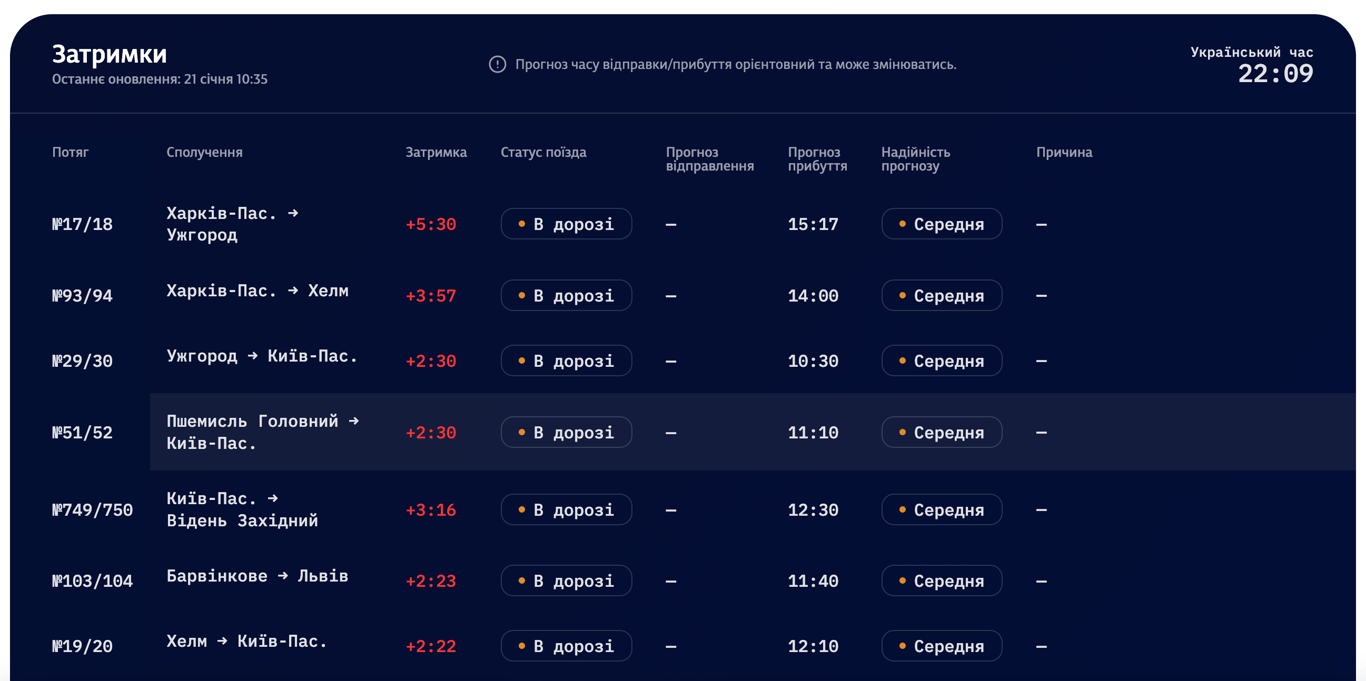Click the arrow in Барвінкове → Львів route
Image resolution: width=1366 pixels, height=681 pixels.
[283, 576]
